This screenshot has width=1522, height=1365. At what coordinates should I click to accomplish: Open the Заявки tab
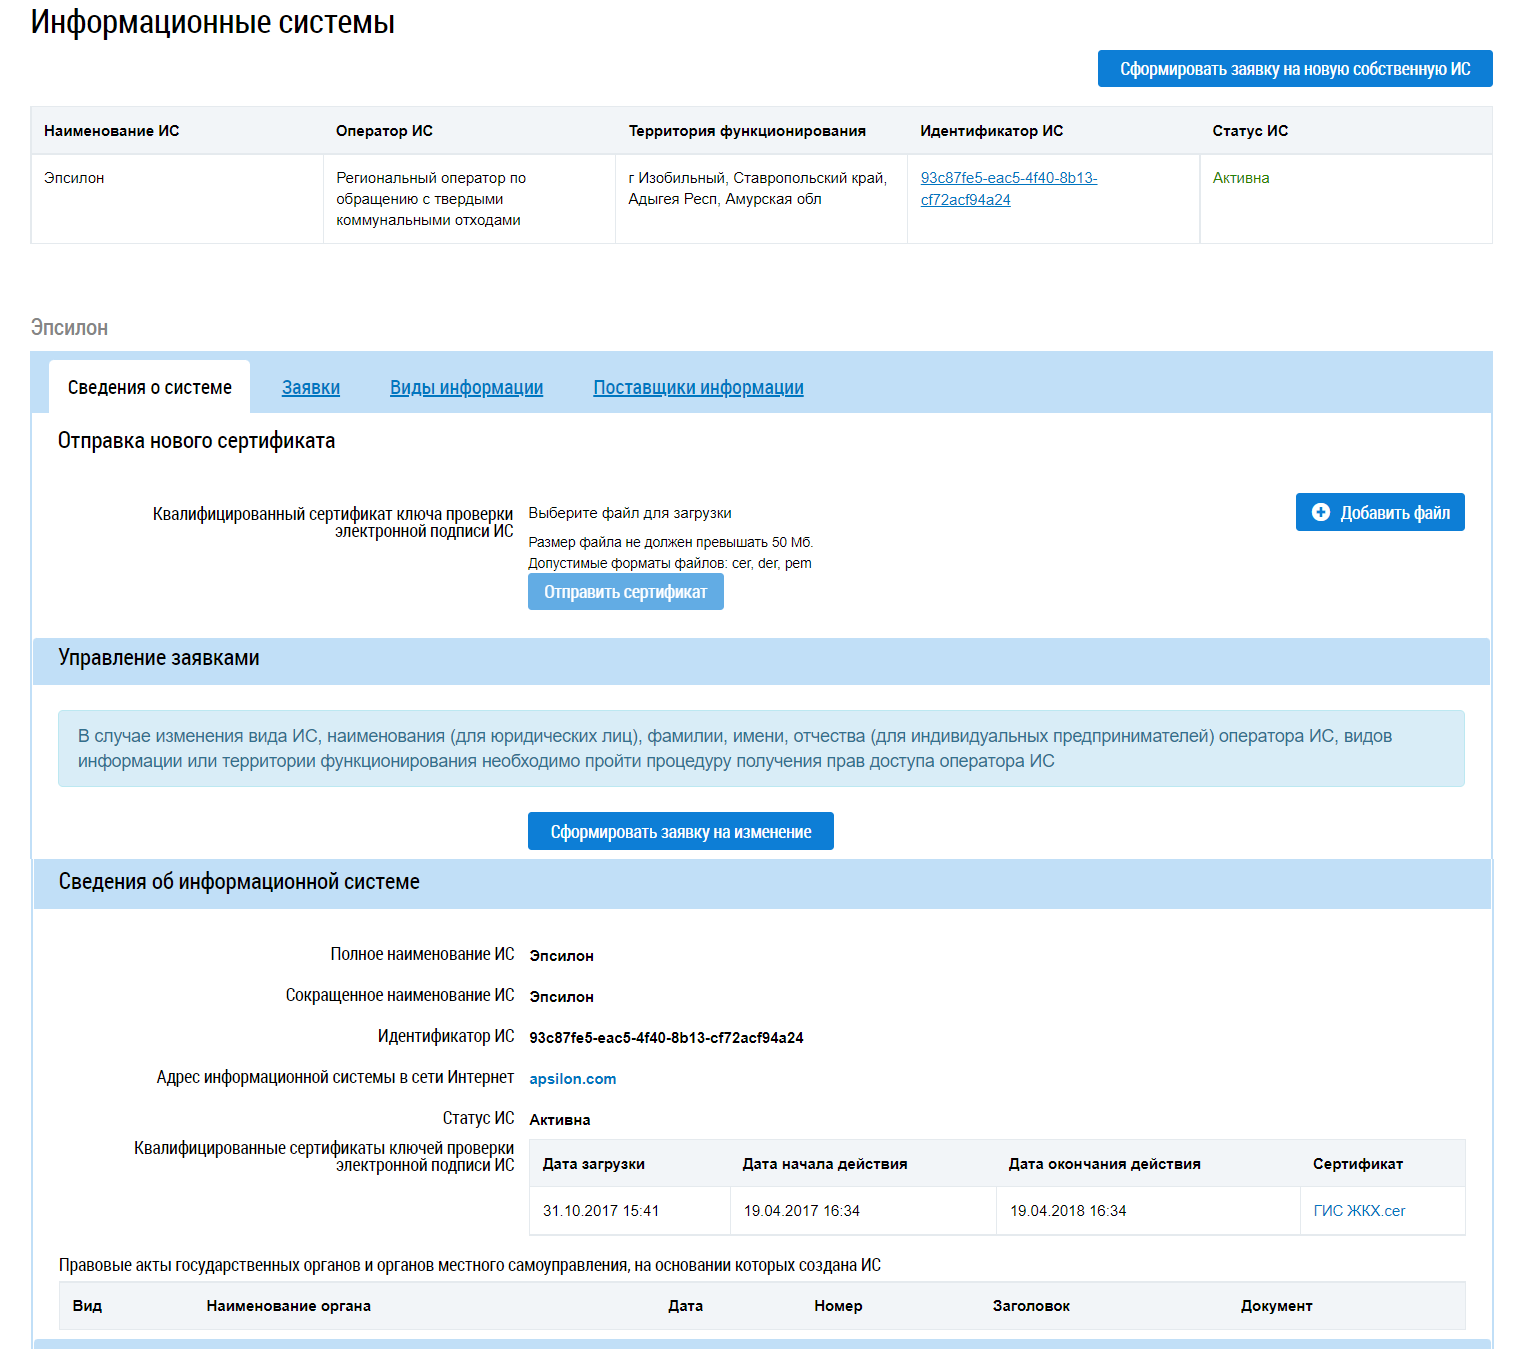tap(311, 388)
